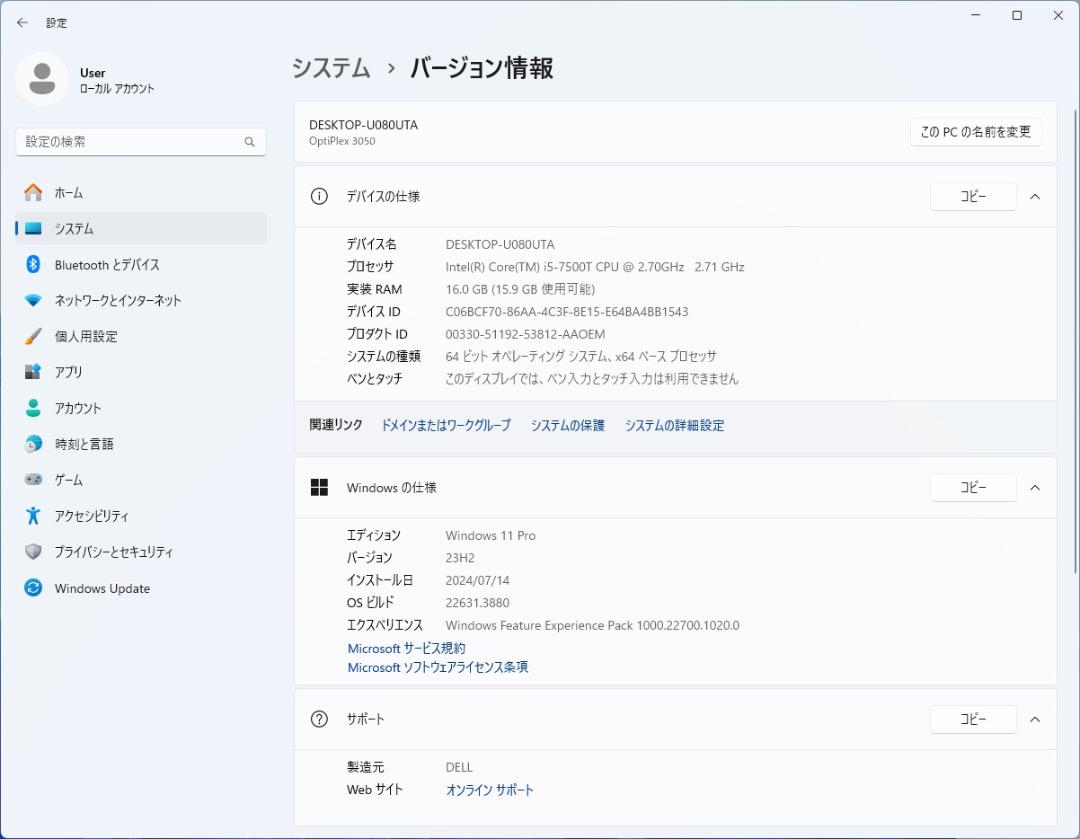This screenshot has height=839, width=1080.
Task: Open the User ローカル アカウント profile
Action: click(x=86, y=80)
